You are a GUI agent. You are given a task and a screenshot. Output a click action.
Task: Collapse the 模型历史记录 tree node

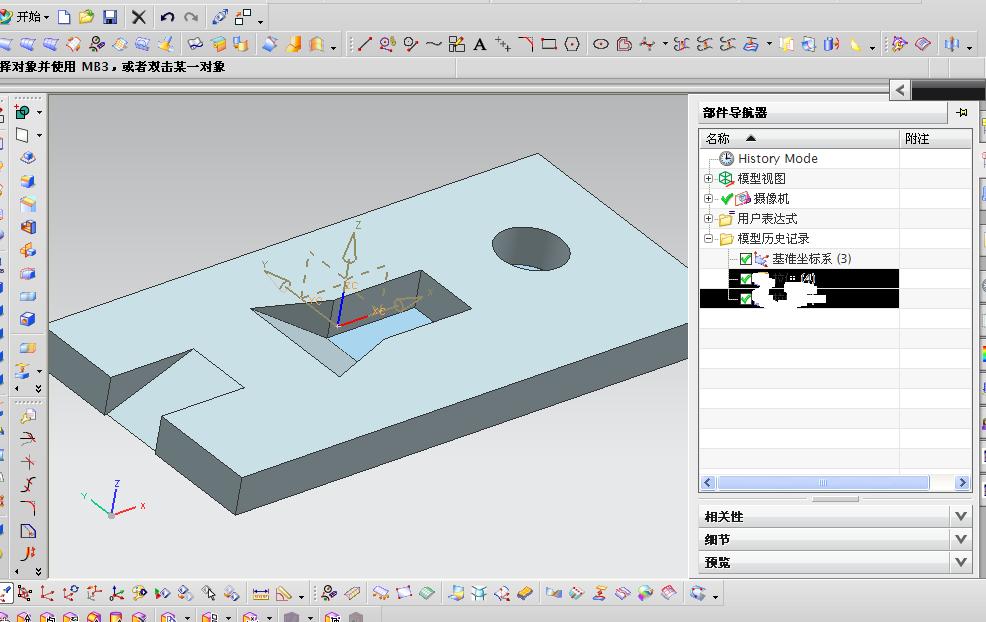click(708, 239)
